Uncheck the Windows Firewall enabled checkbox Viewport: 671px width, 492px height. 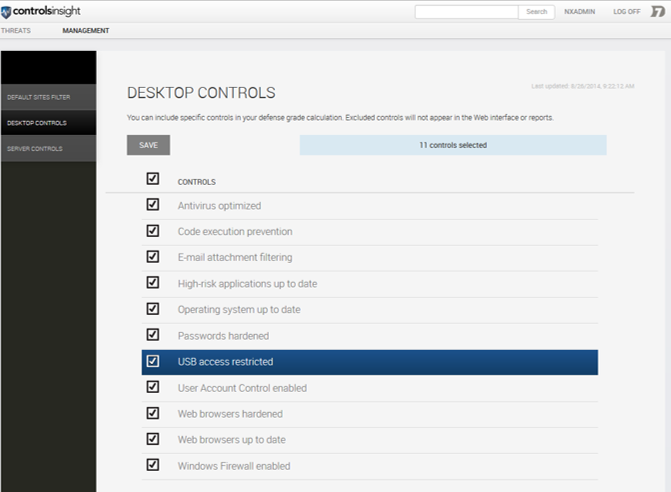click(153, 465)
